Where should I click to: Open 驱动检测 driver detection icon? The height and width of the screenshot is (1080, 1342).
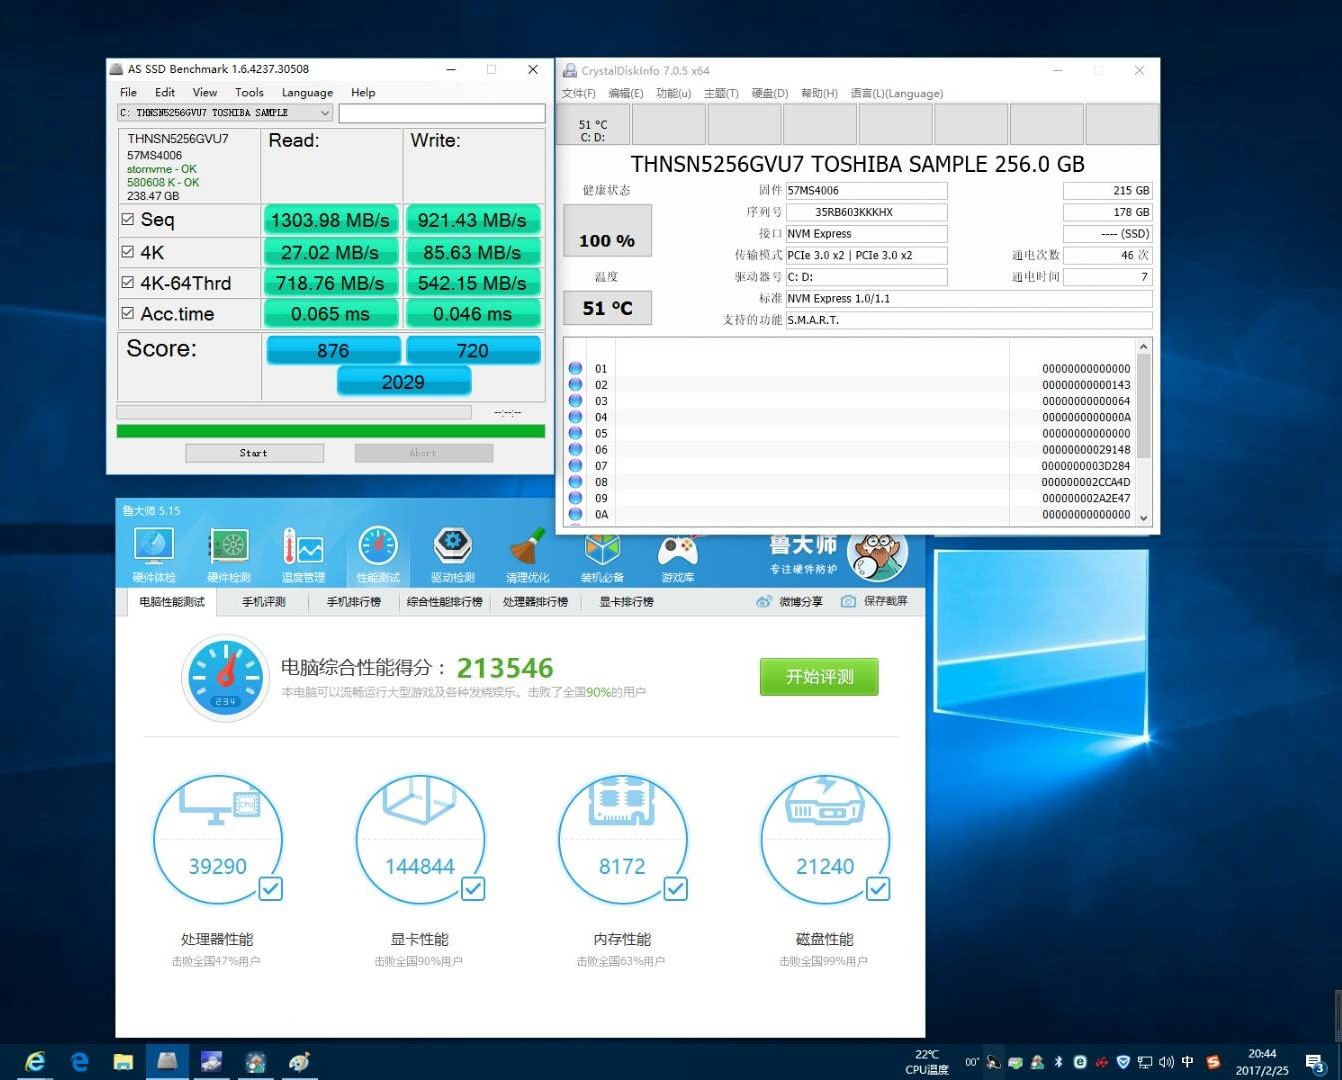pos(452,555)
